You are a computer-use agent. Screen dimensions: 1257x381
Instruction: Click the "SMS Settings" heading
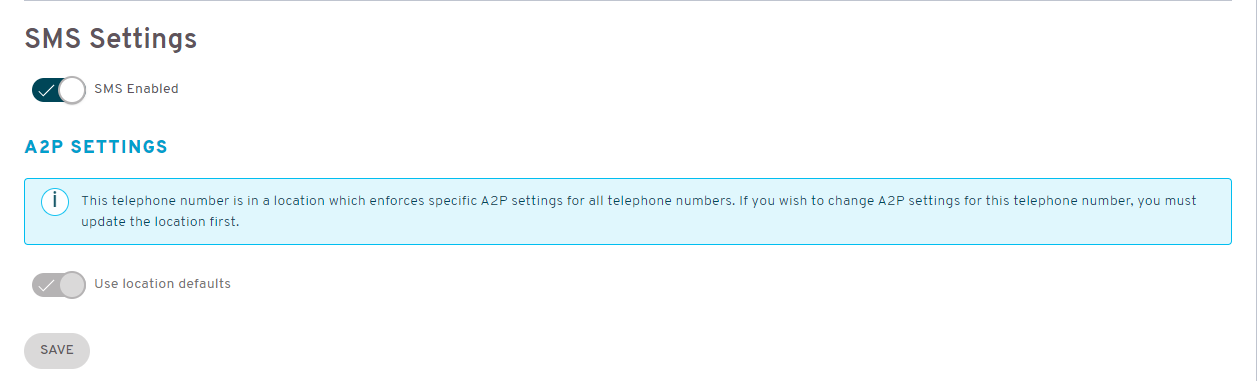[x=110, y=39]
